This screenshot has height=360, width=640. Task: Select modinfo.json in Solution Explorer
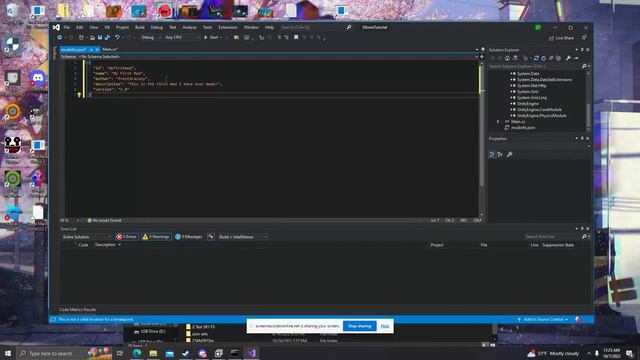[x=522, y=128]
